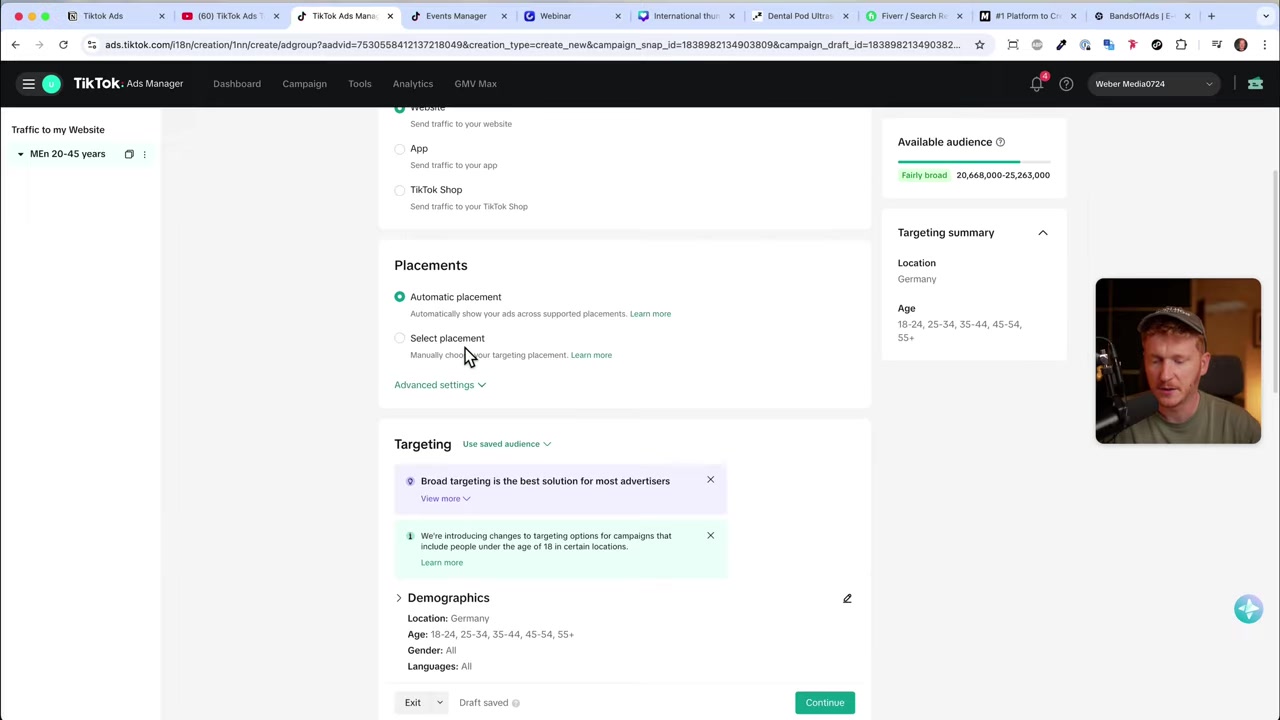
Task: Open Learn more for Select placement
Action: (591, 355)
